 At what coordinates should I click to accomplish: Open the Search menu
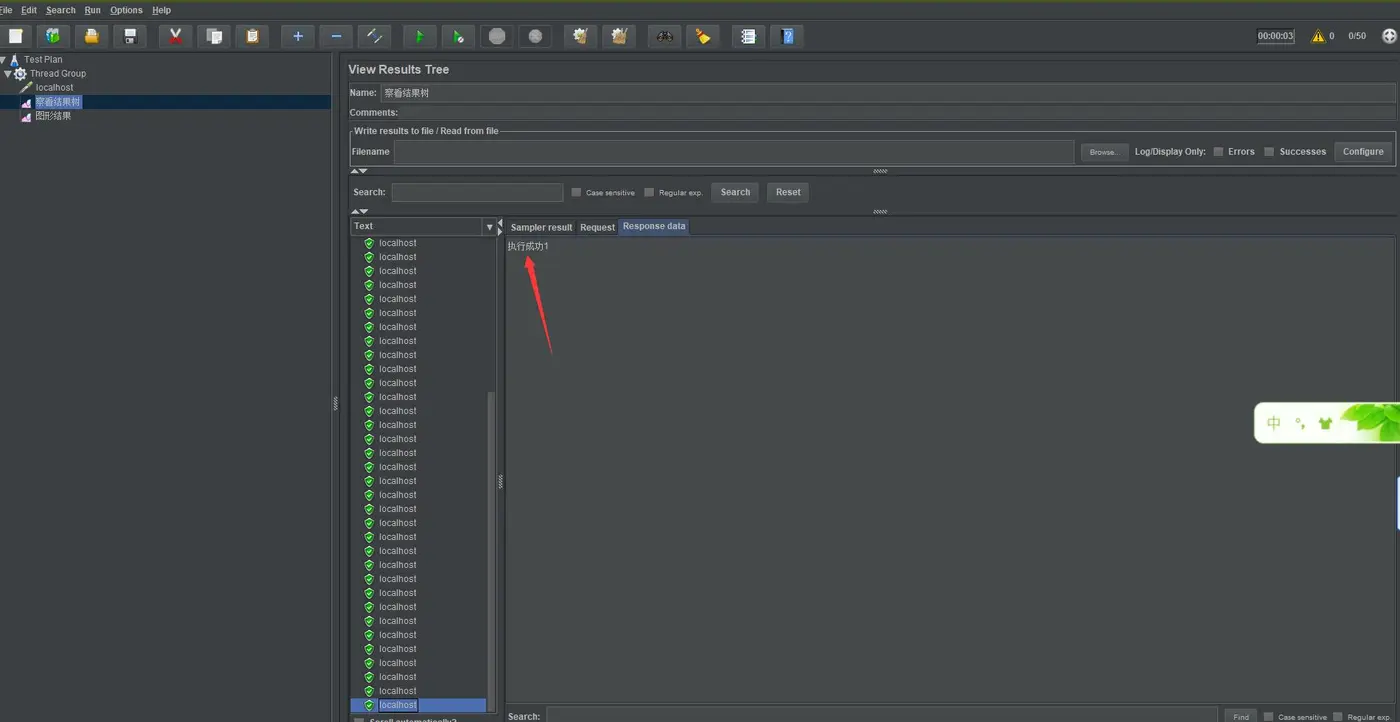[60, 10]
